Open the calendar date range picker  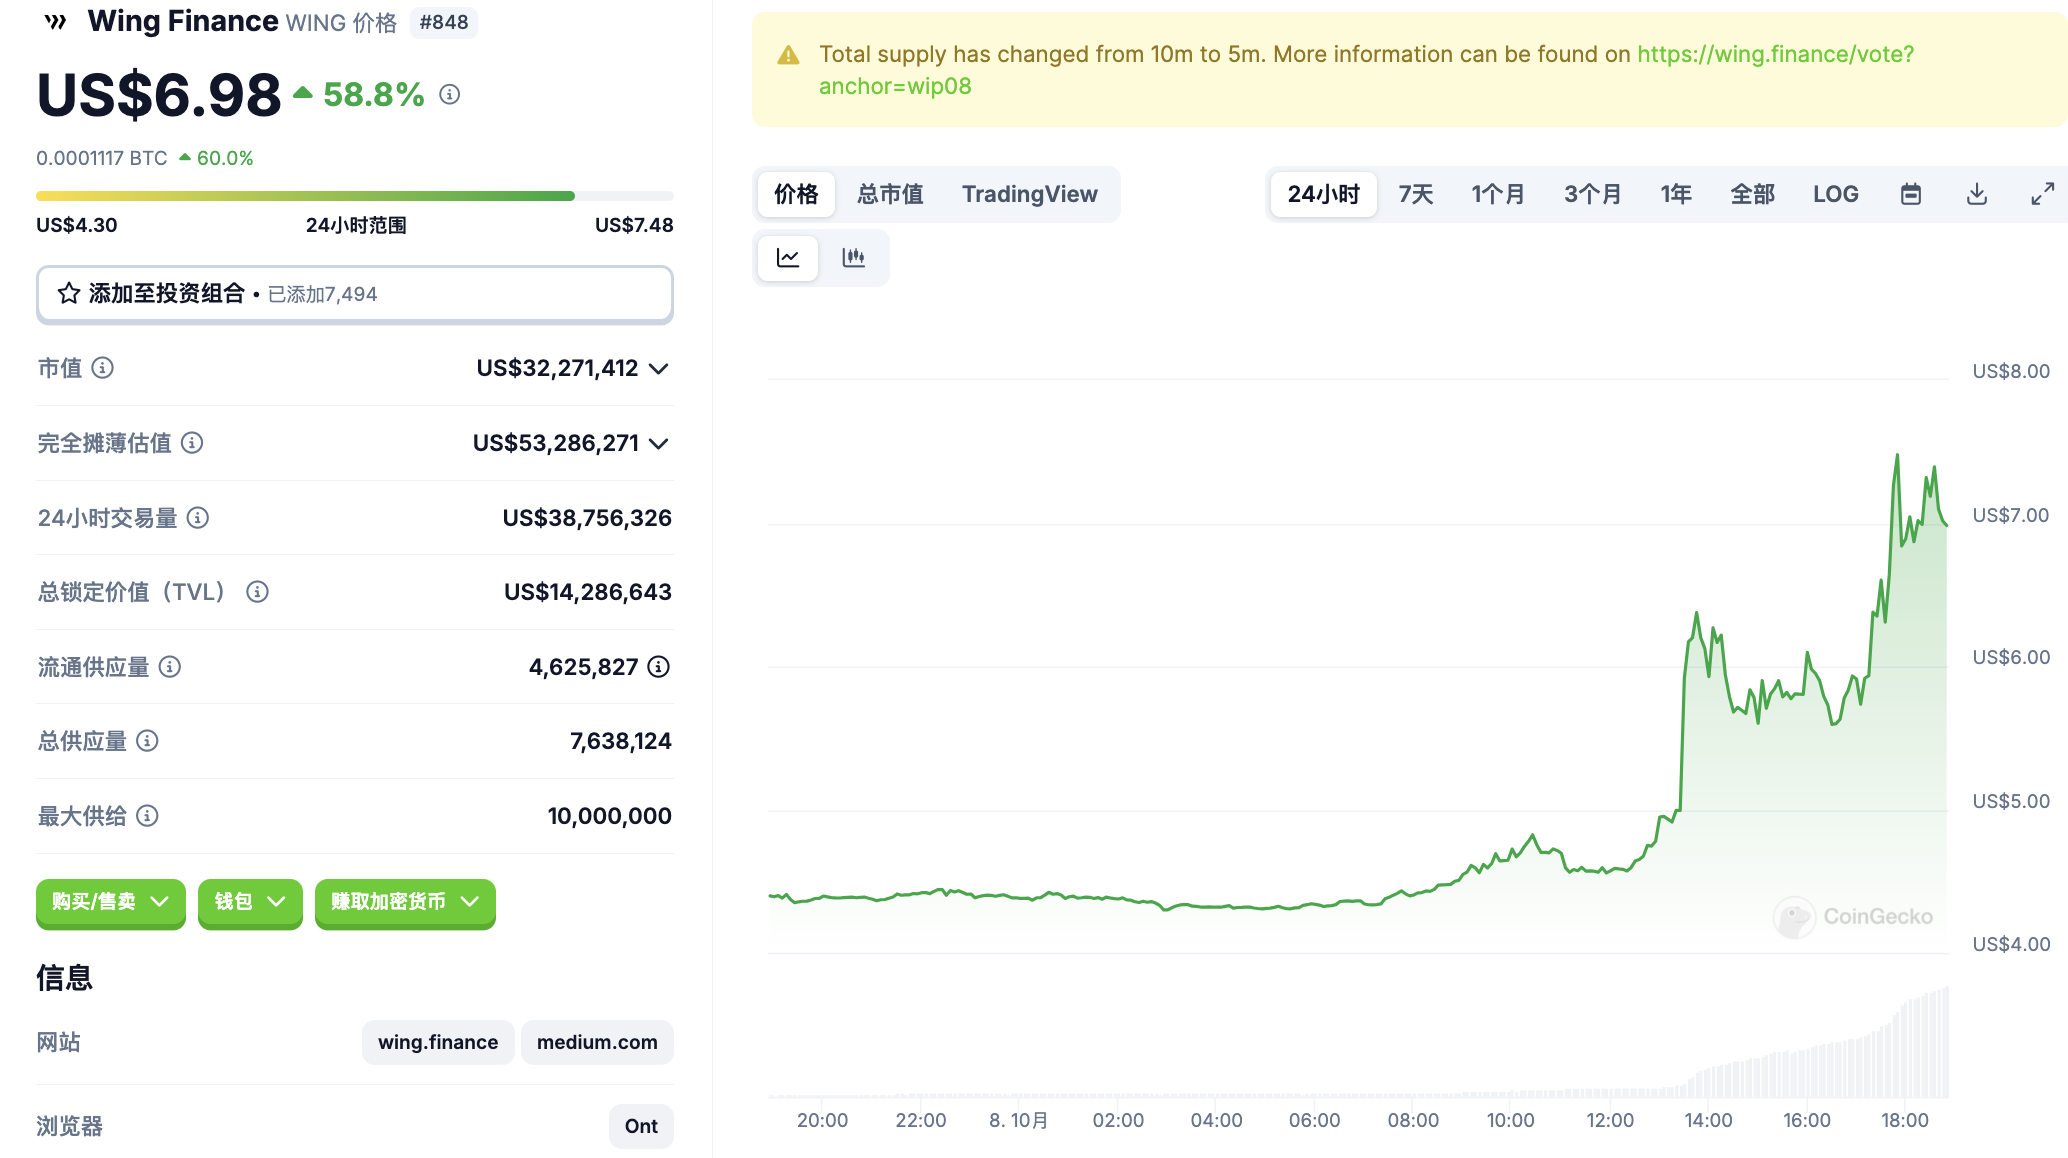(x=1910, y=194)
